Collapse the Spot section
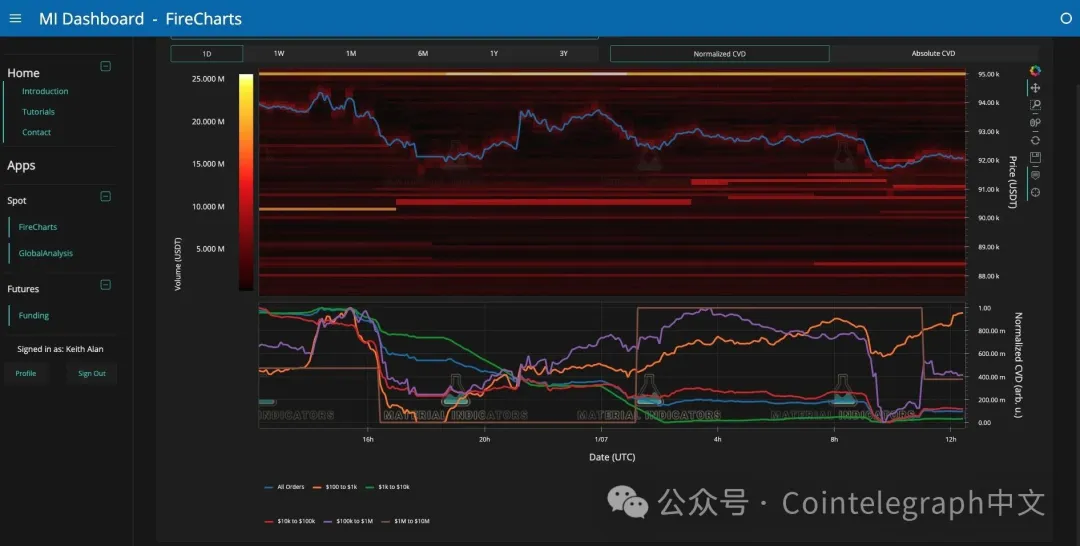This screenshot has height=546, width=1080. pyautogui.click(x=105, y=197)
